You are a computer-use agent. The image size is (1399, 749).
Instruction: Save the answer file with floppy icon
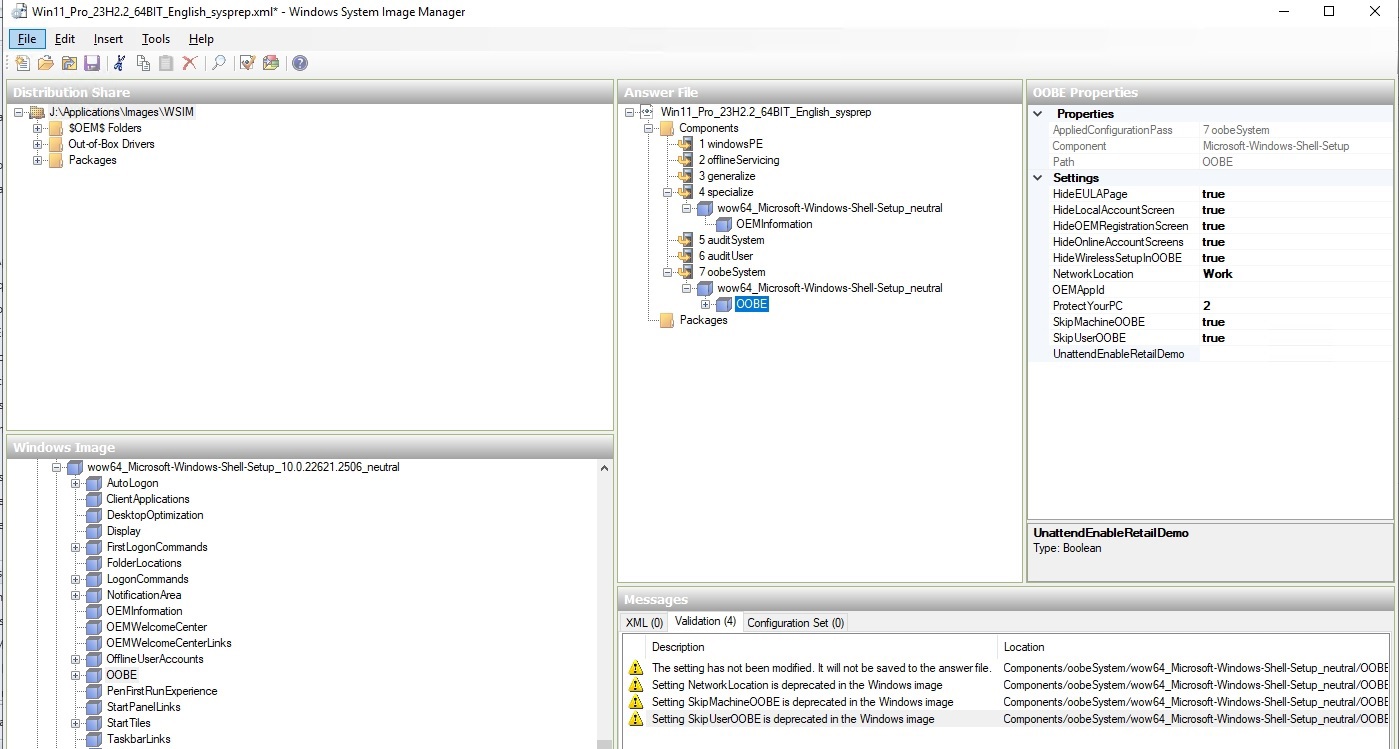coord(92,63)
